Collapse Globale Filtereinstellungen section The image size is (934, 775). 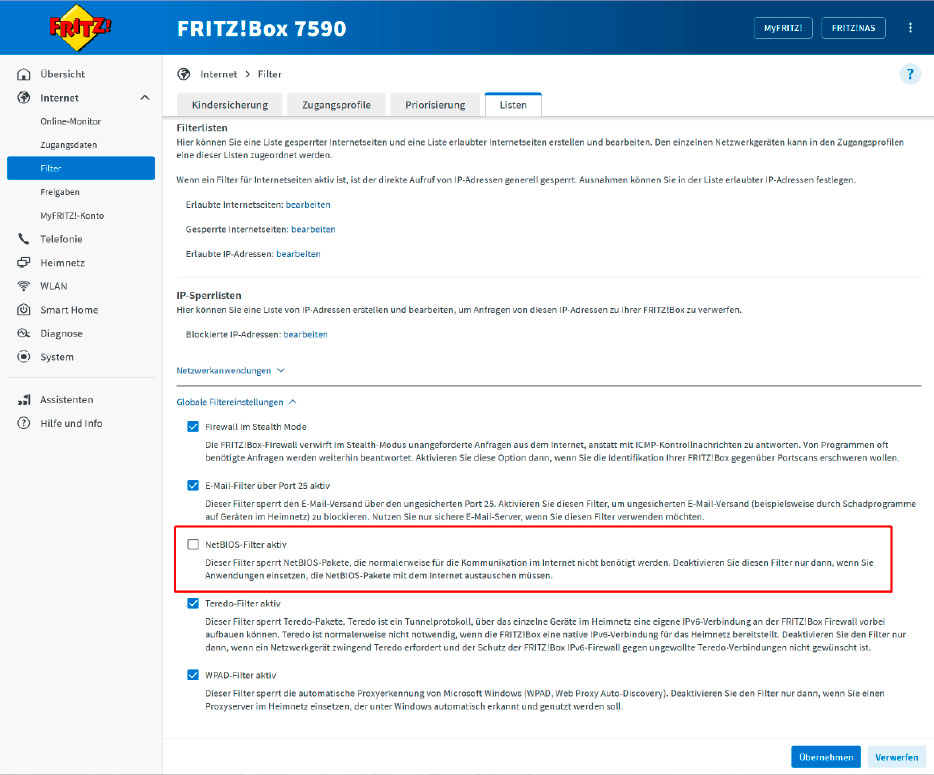point(236,402)
